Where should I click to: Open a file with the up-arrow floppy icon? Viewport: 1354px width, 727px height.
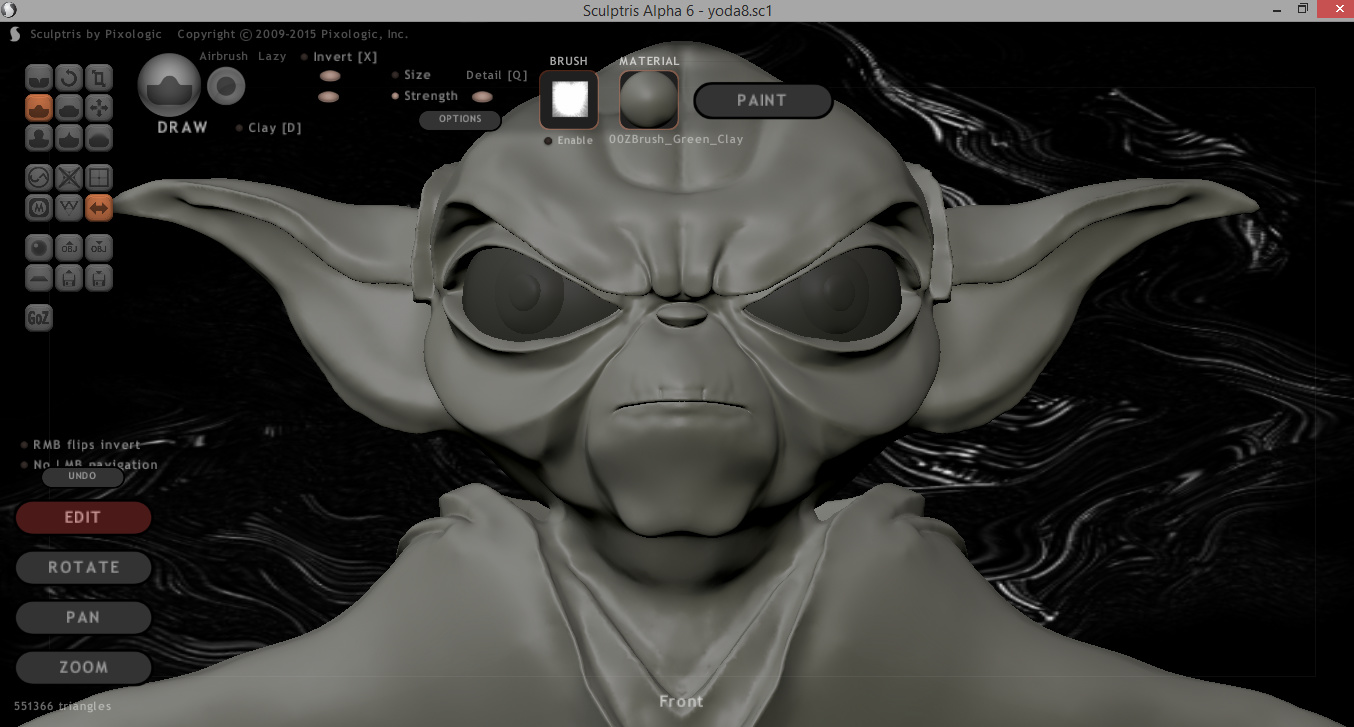point(69,277)
